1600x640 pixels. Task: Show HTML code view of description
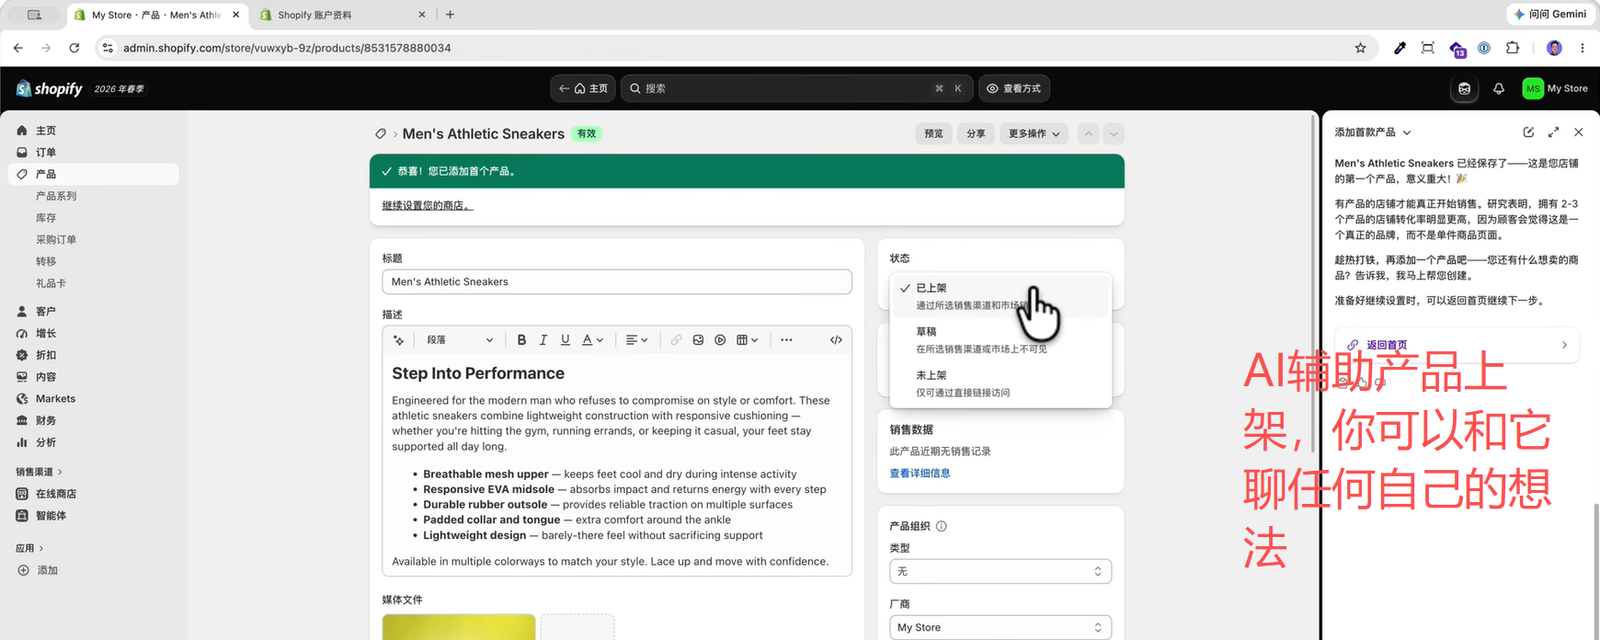(836, 340)
